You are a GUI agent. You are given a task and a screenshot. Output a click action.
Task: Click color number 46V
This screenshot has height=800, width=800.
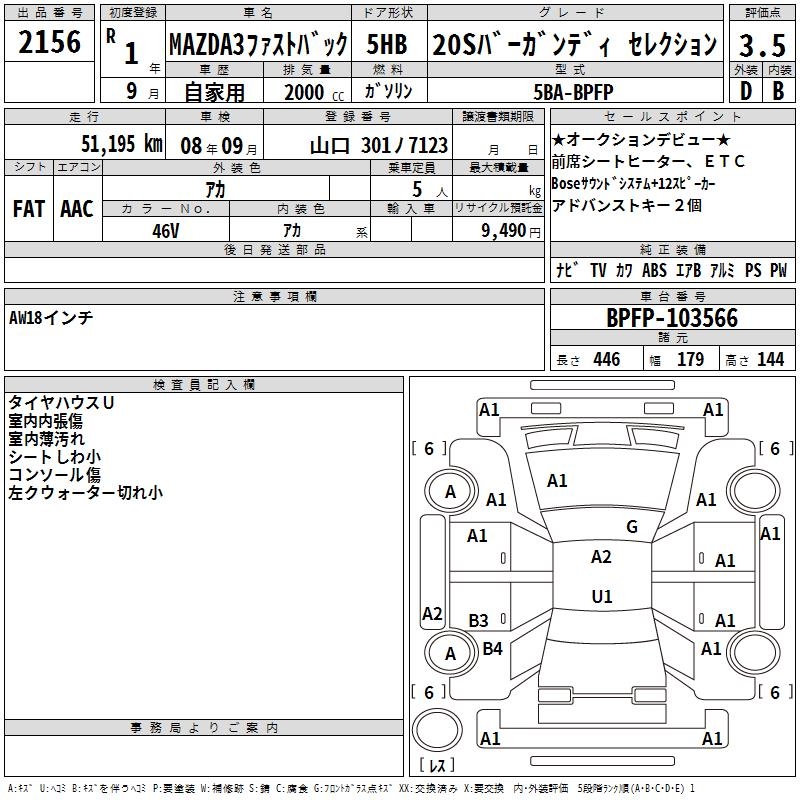pyautogui.click(x=166, y=231)
